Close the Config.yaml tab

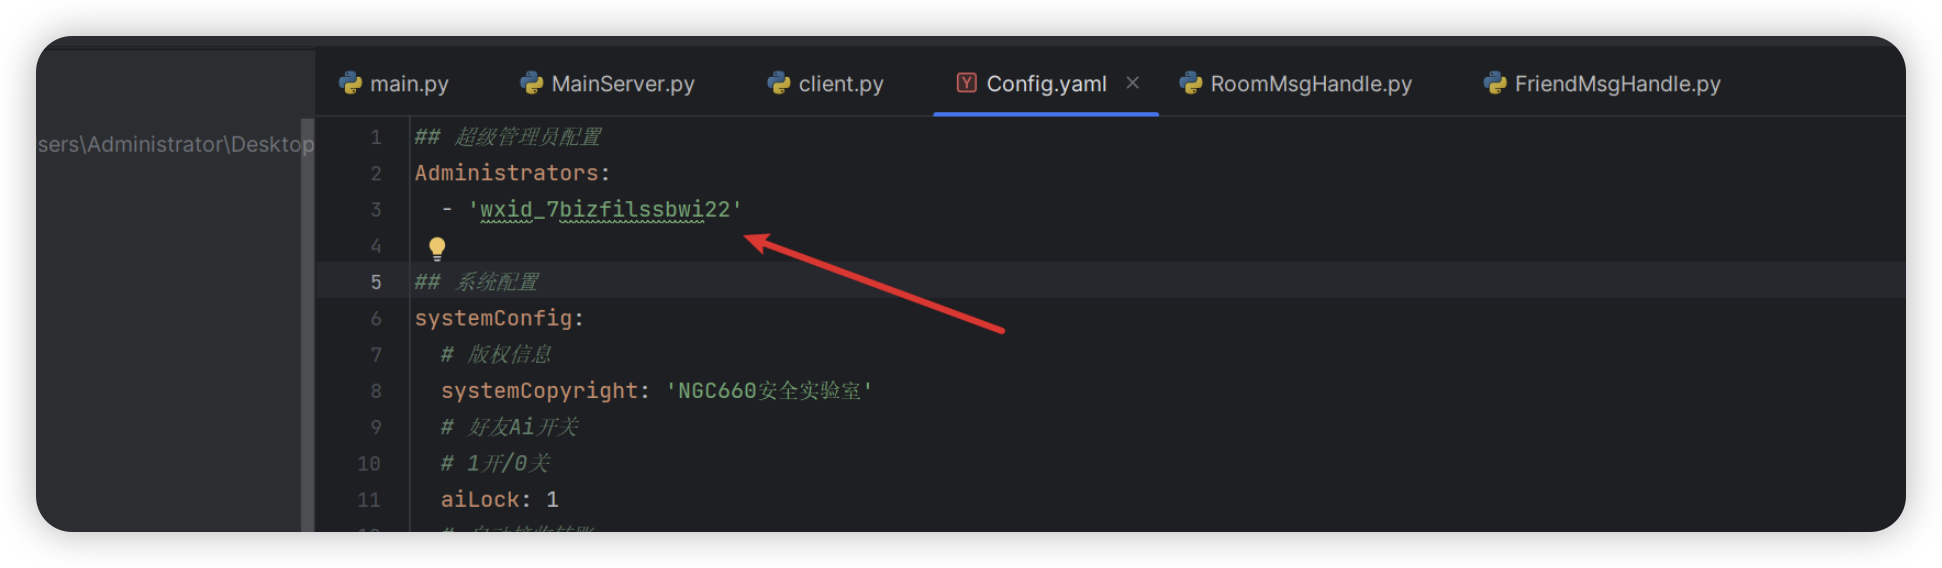pyautogui.click(x=1133, y=83)
